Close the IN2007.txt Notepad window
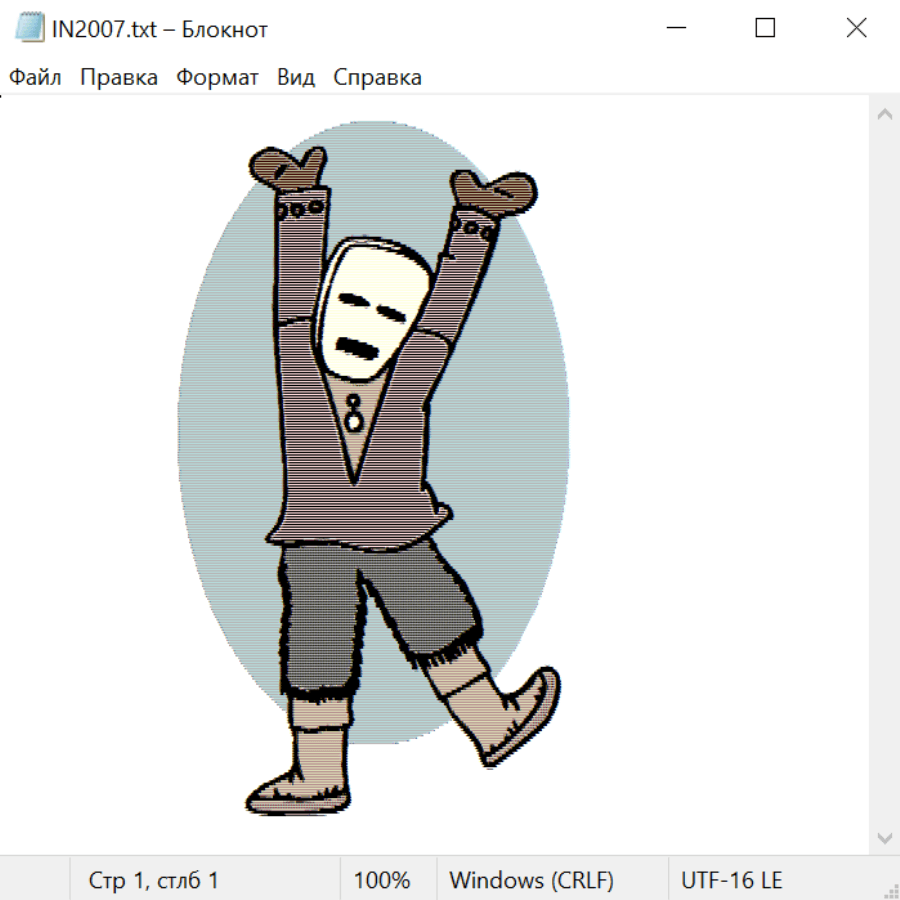This screenshot has width=900, height=900. pos(856,29)
